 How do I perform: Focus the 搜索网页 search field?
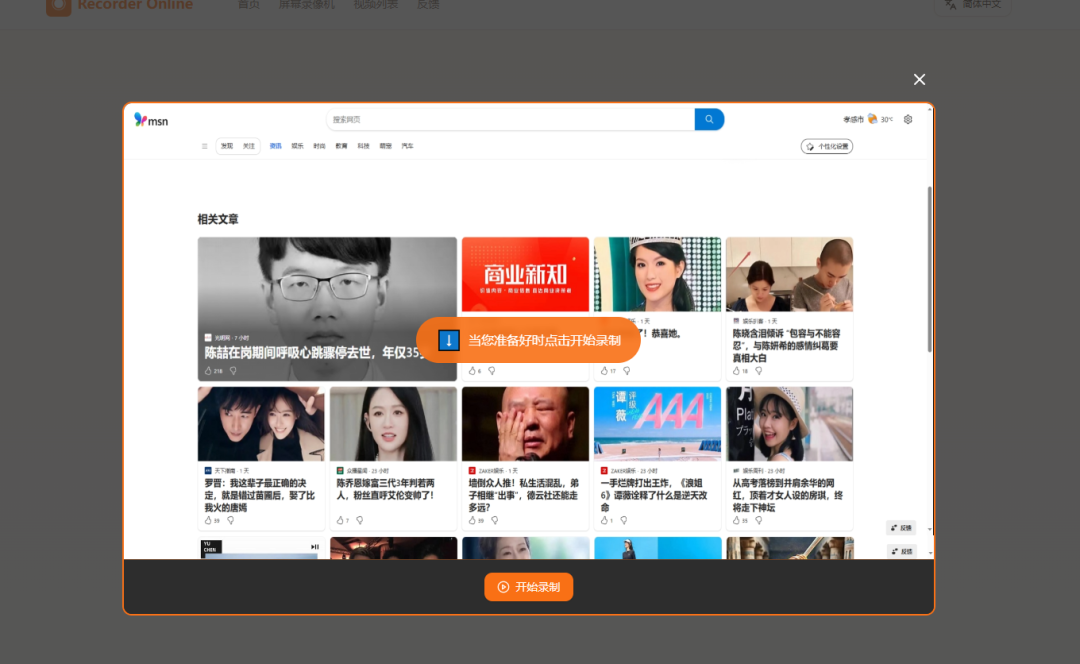pos(510,119)
